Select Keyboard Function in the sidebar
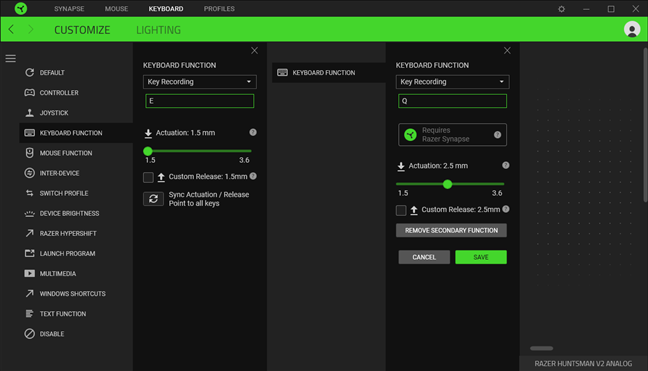This screenshot has height=371, width=648. pyautogui.click(x=76, y=133)
